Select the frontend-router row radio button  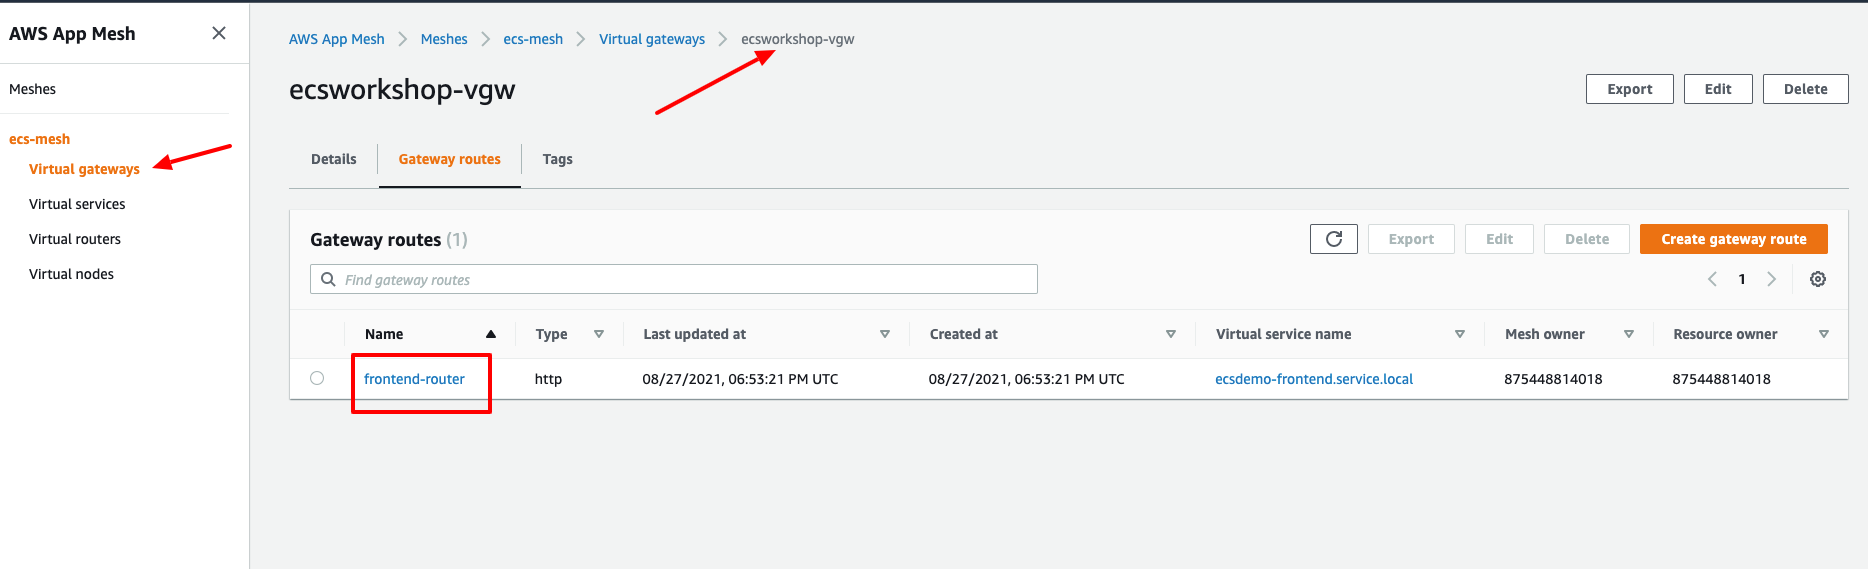(x=317, y=378)
